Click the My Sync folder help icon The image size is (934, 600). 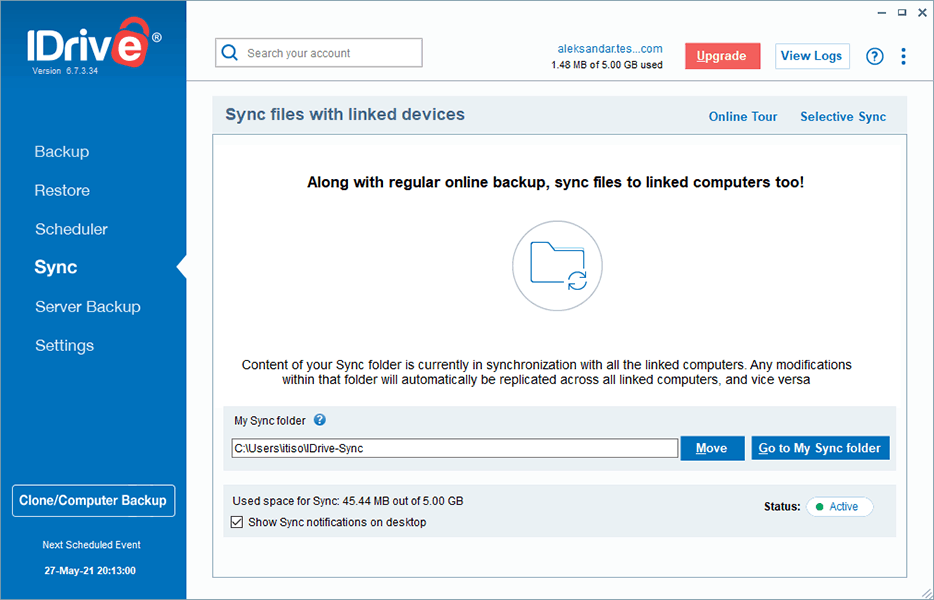[x=319, y=420]
